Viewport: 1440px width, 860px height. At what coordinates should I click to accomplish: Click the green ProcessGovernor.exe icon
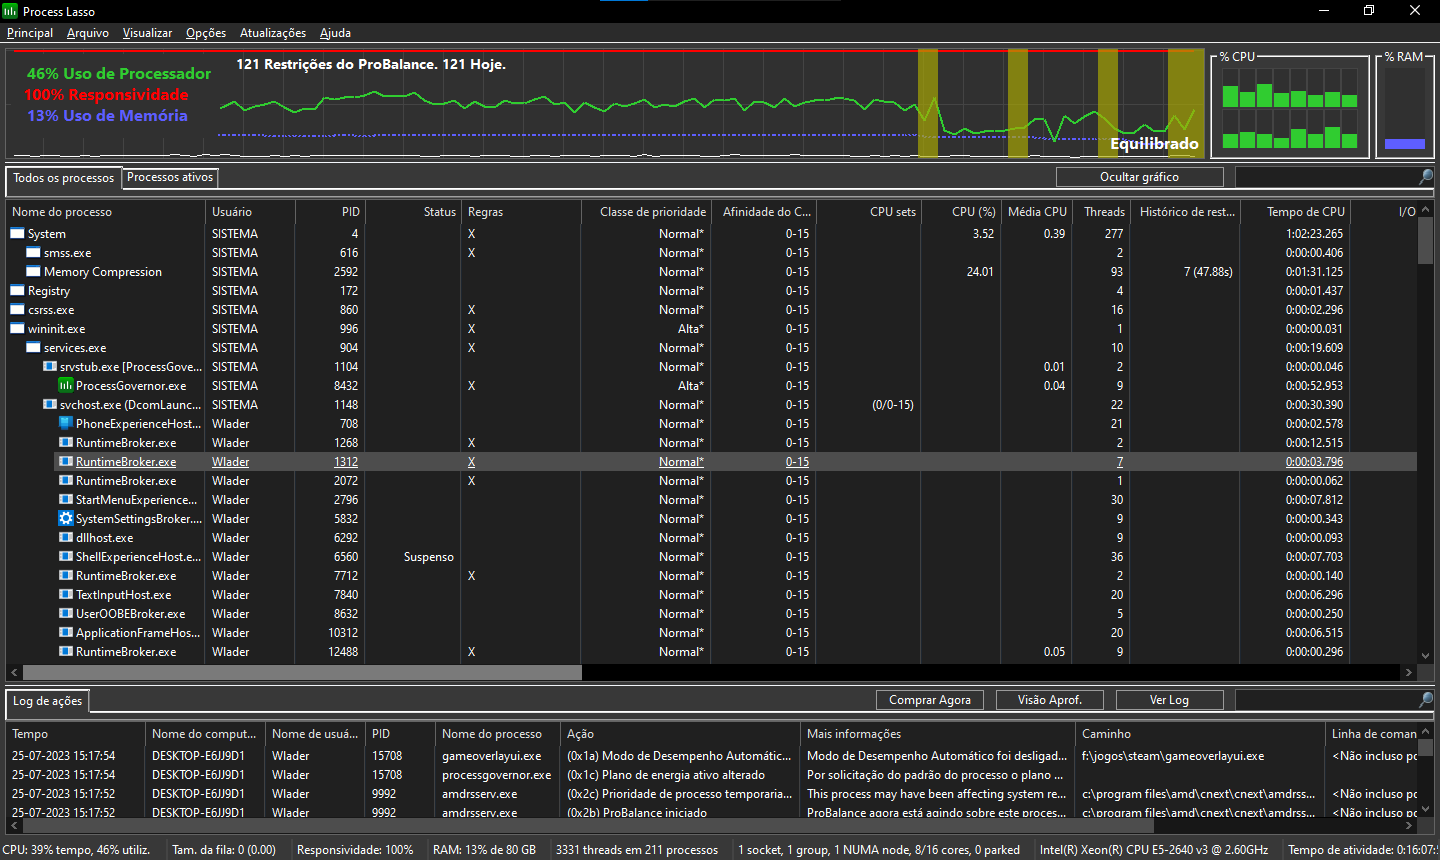coord(66,385)
